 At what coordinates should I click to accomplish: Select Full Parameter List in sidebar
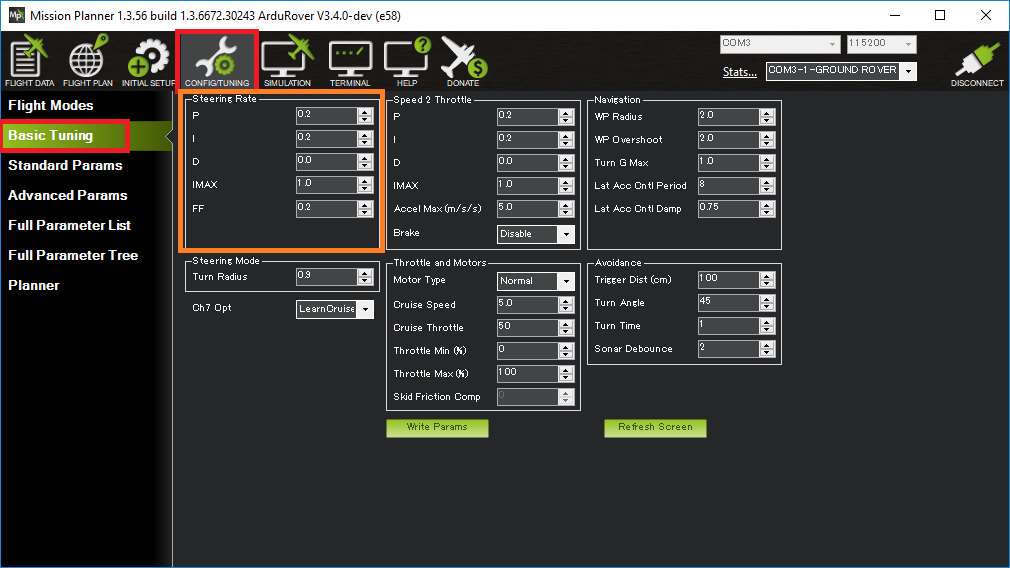[x=69, y=225]
